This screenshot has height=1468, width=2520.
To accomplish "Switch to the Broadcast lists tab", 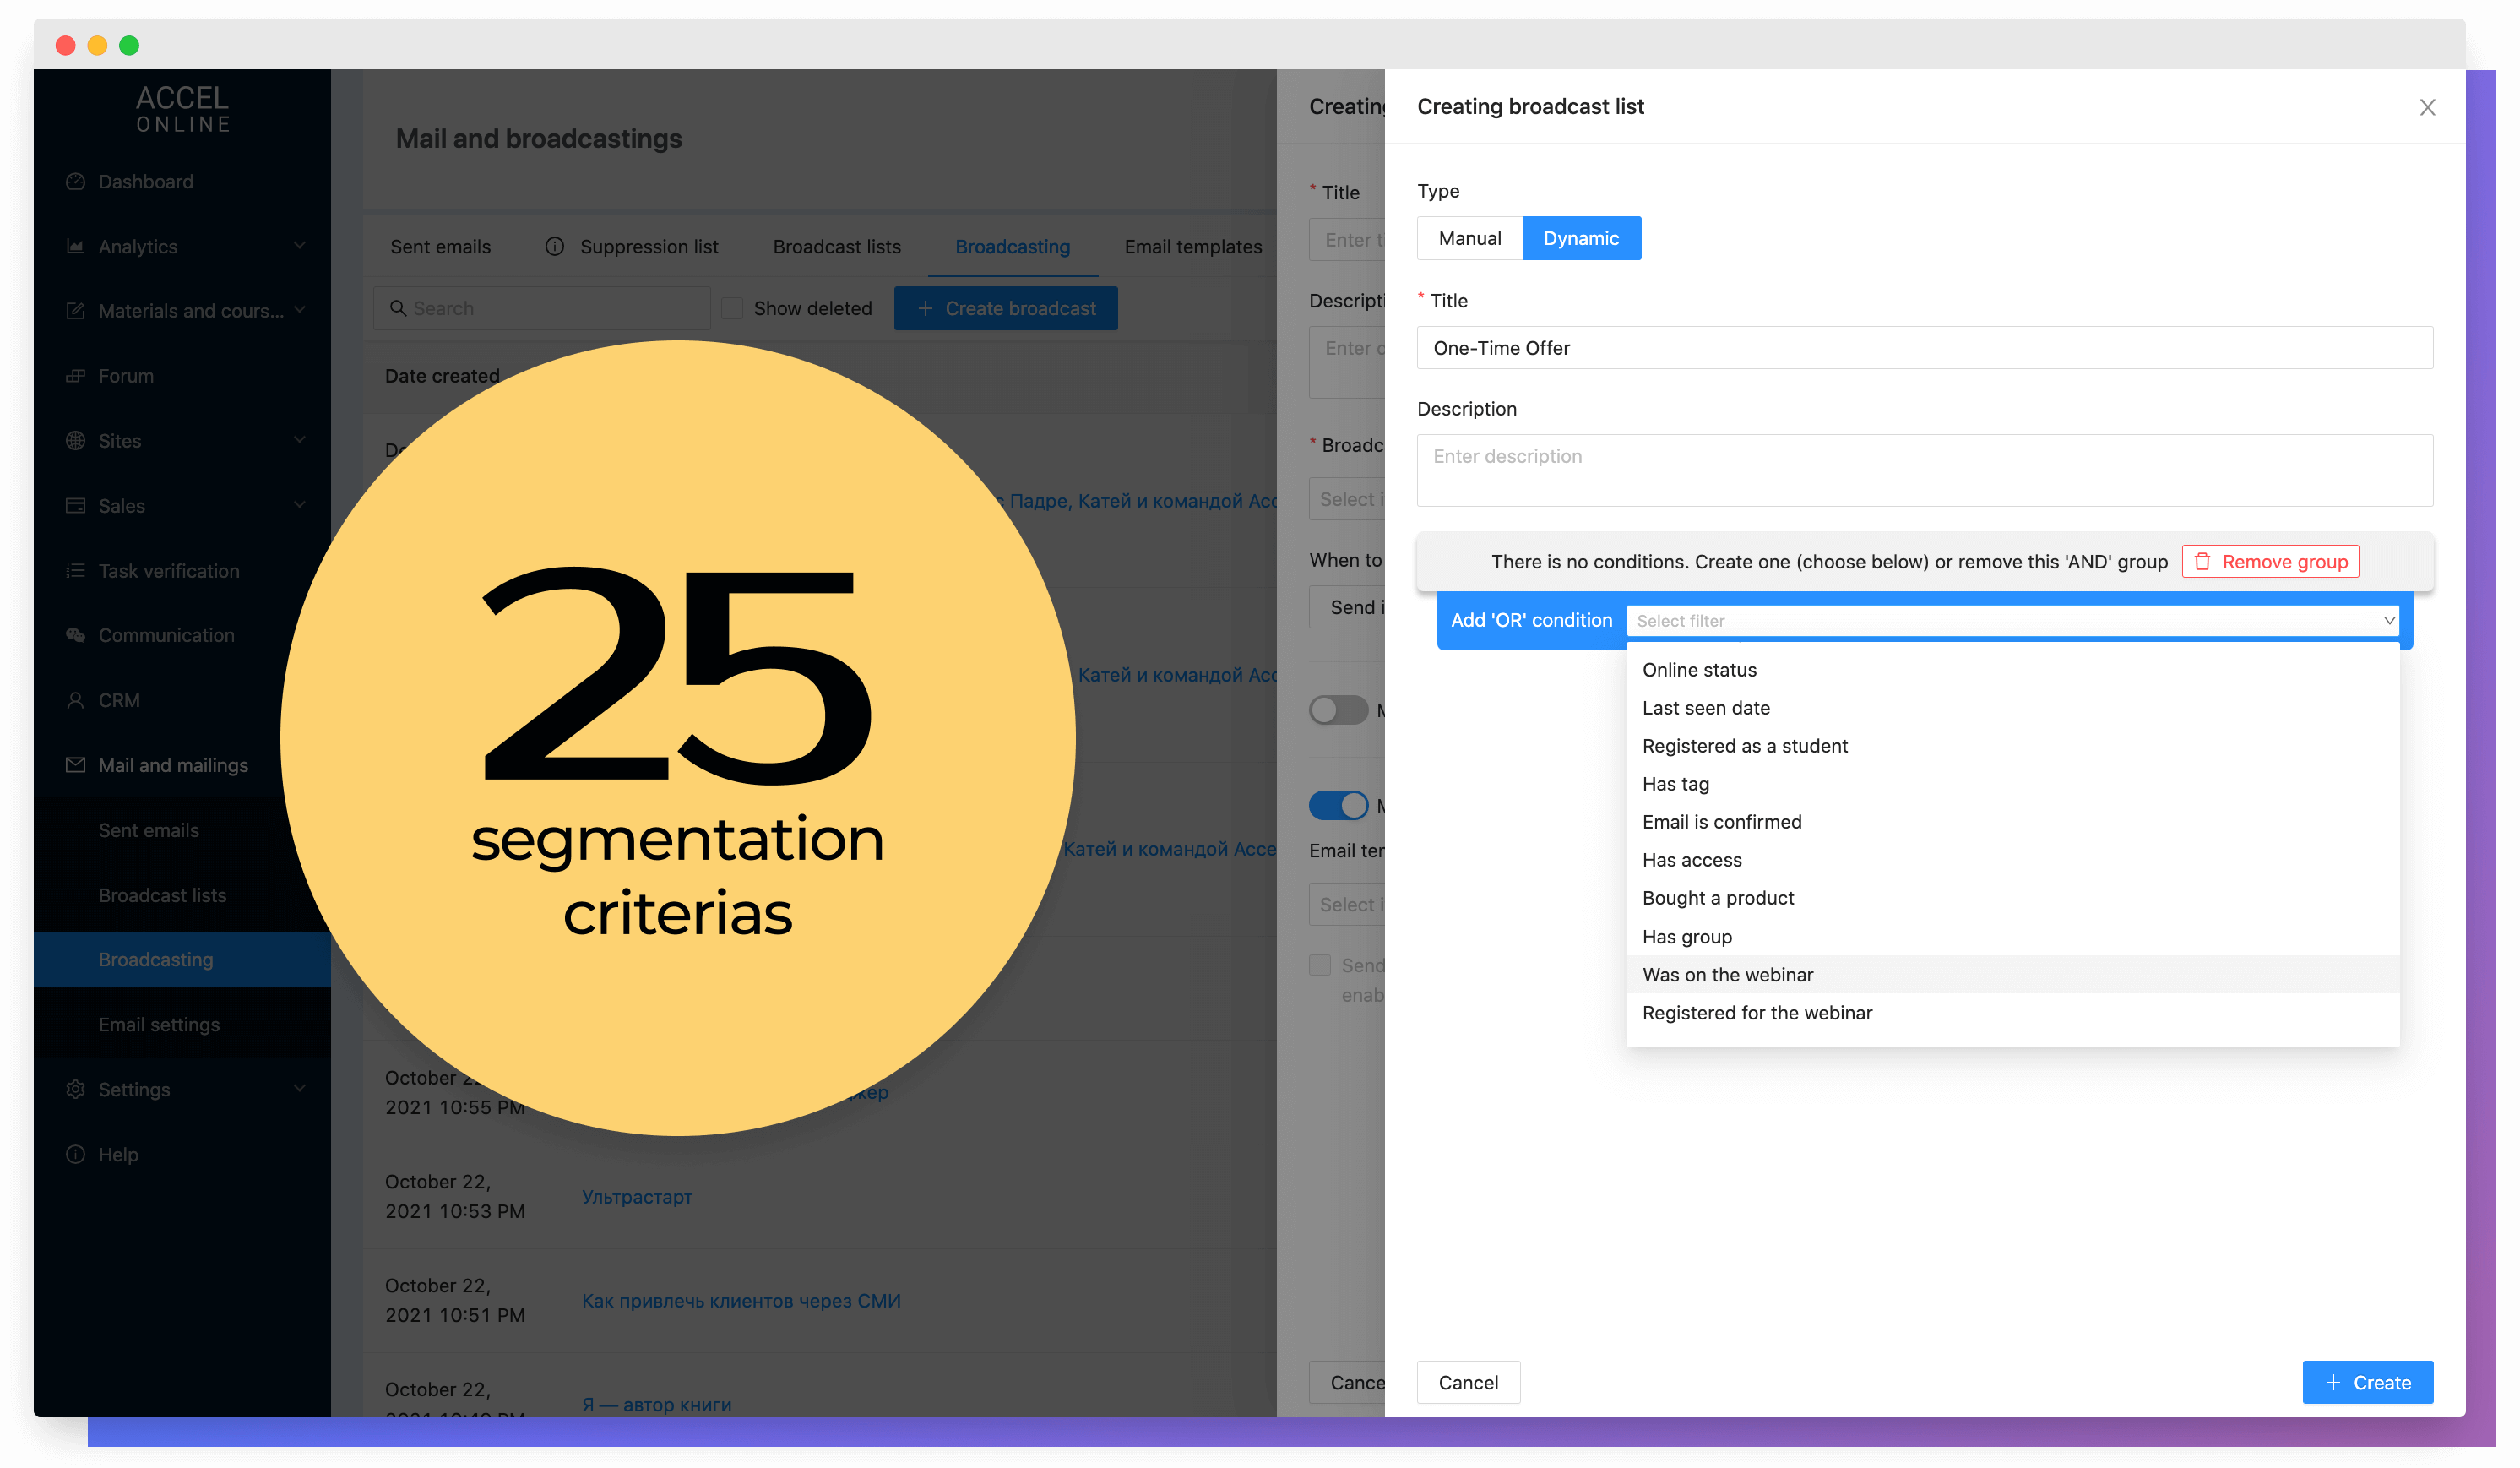I will 837,246.
